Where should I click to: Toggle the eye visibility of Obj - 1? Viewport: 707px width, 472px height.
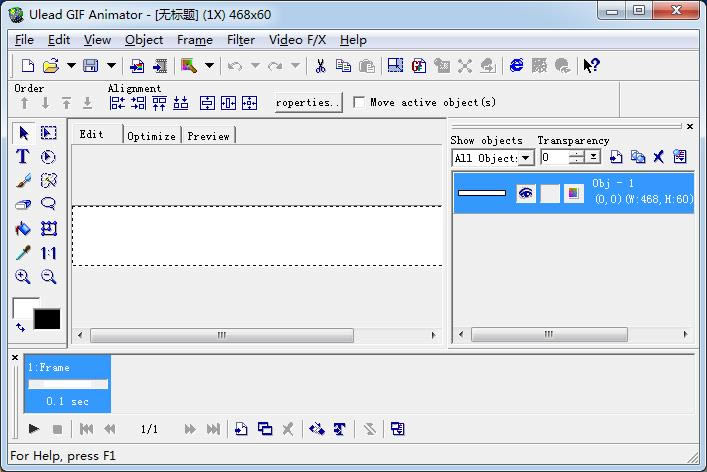tap(526, 193)
